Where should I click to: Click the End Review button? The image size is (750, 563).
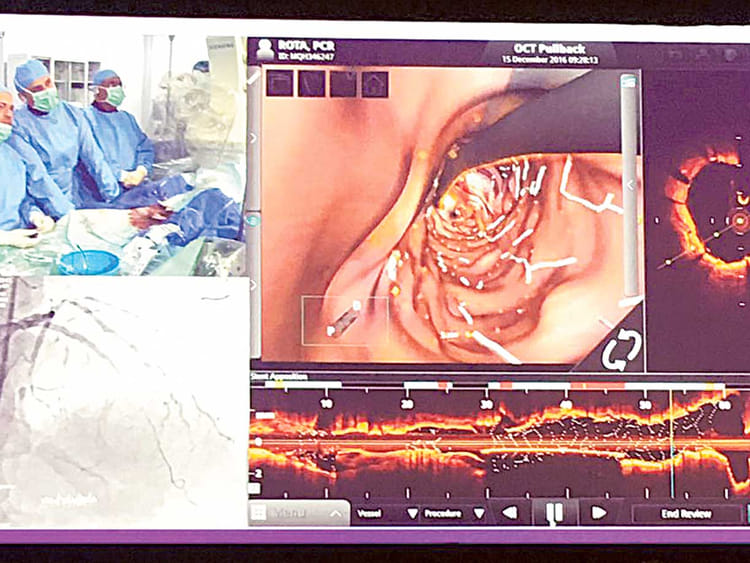click(x=686, y=514)
